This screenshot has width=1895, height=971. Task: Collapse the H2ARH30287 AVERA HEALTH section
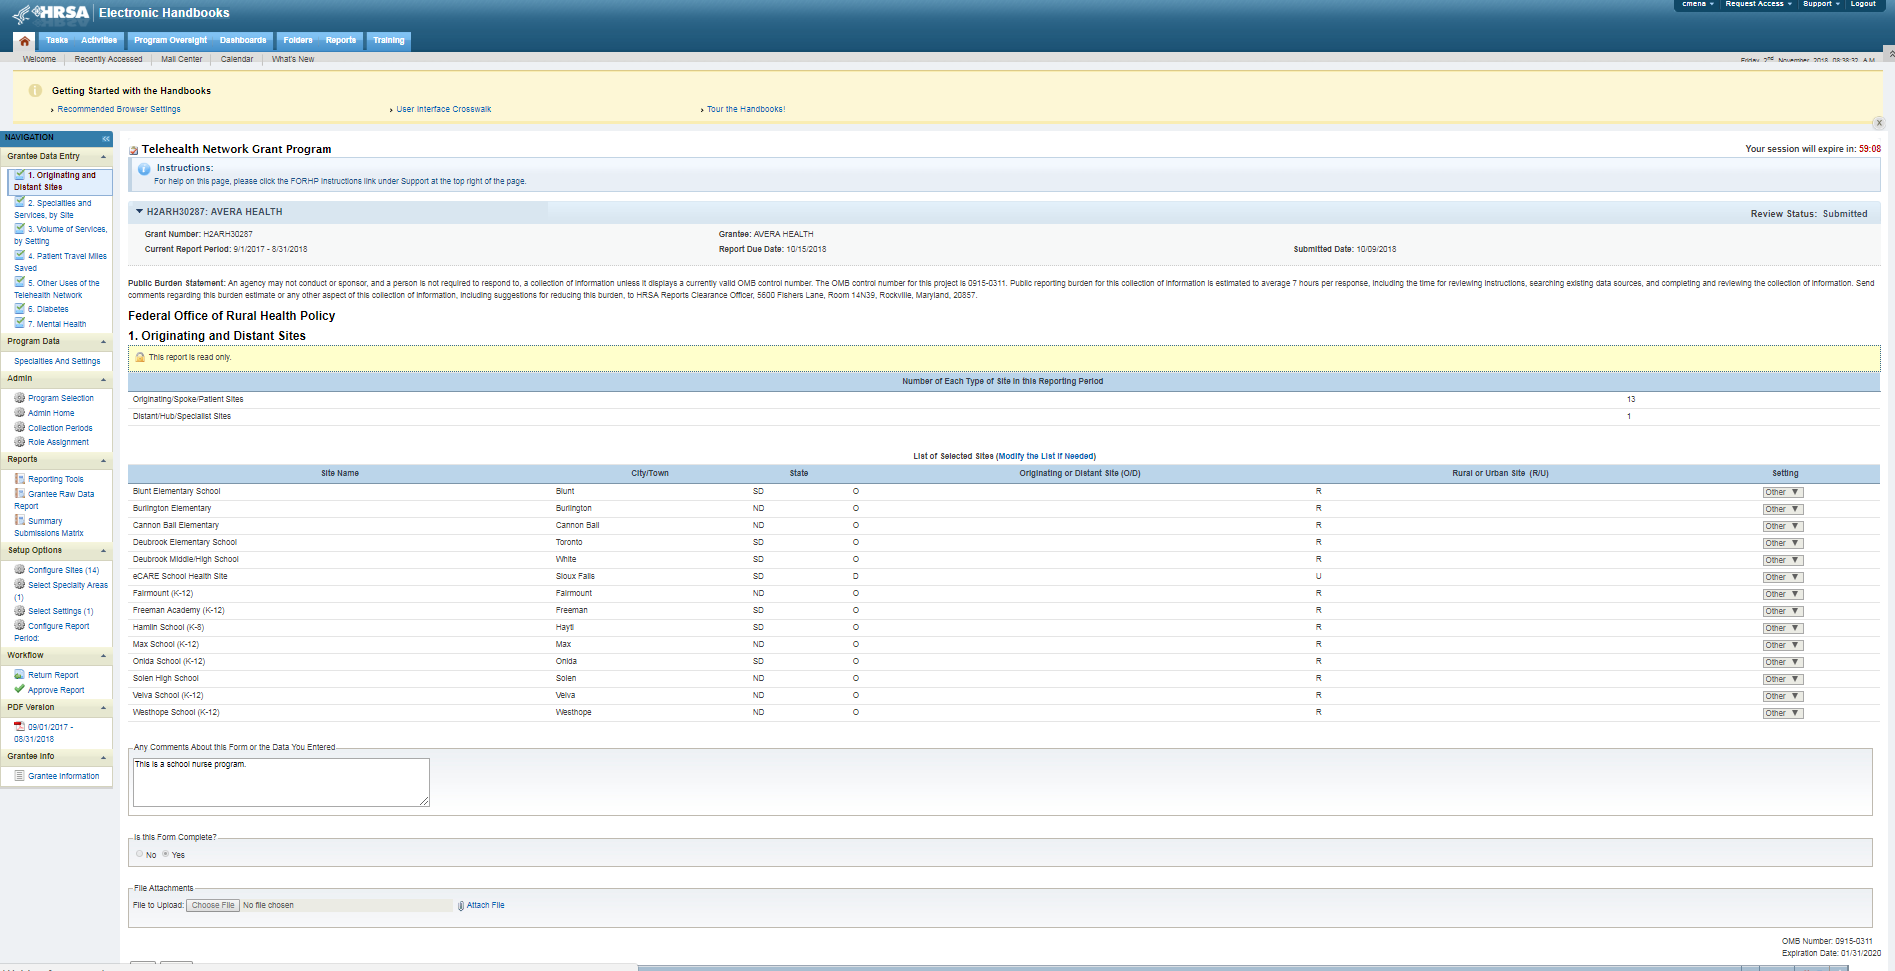(139, 212)
